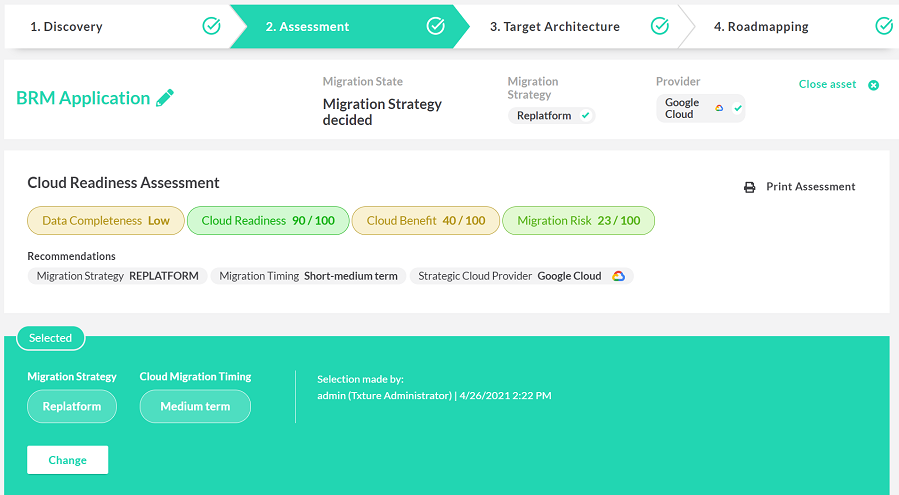Go to the 4. Roadmapping step
The height and width of the screenshot is (495, 899).
pyautogui.click(x=761, y=26)
